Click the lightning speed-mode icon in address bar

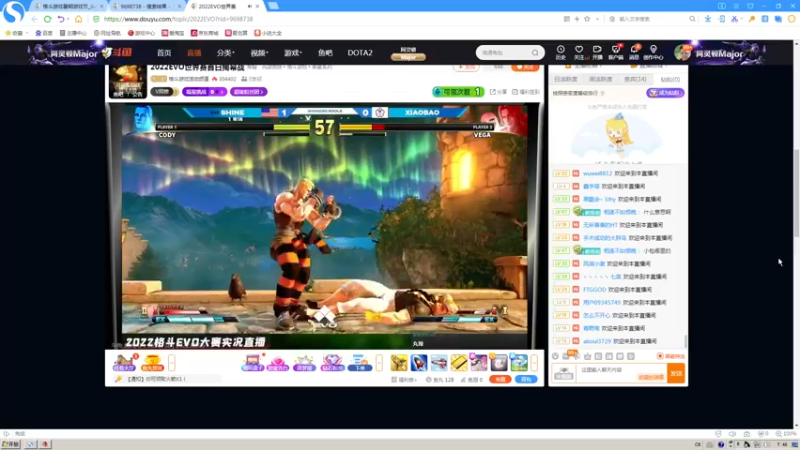577,19
